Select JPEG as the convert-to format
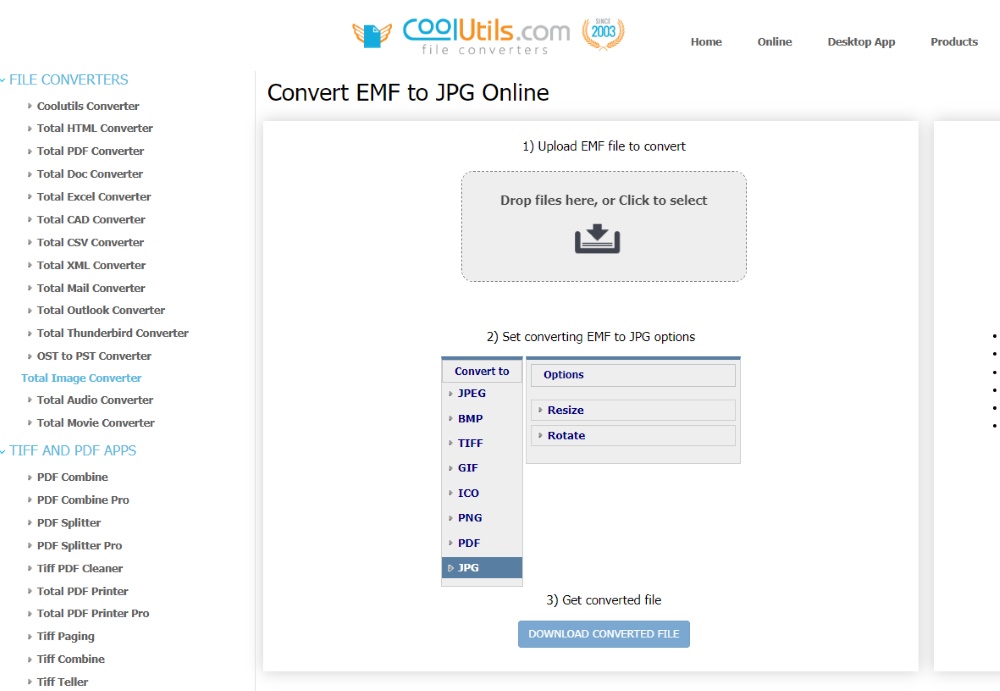Screen dimensions: 1000x691 click(471, 394)
